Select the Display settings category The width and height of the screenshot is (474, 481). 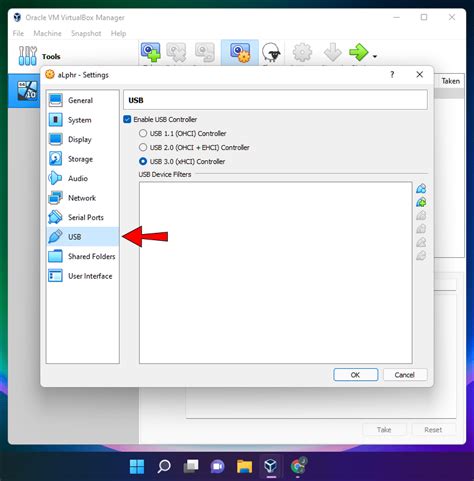[82, 139]
